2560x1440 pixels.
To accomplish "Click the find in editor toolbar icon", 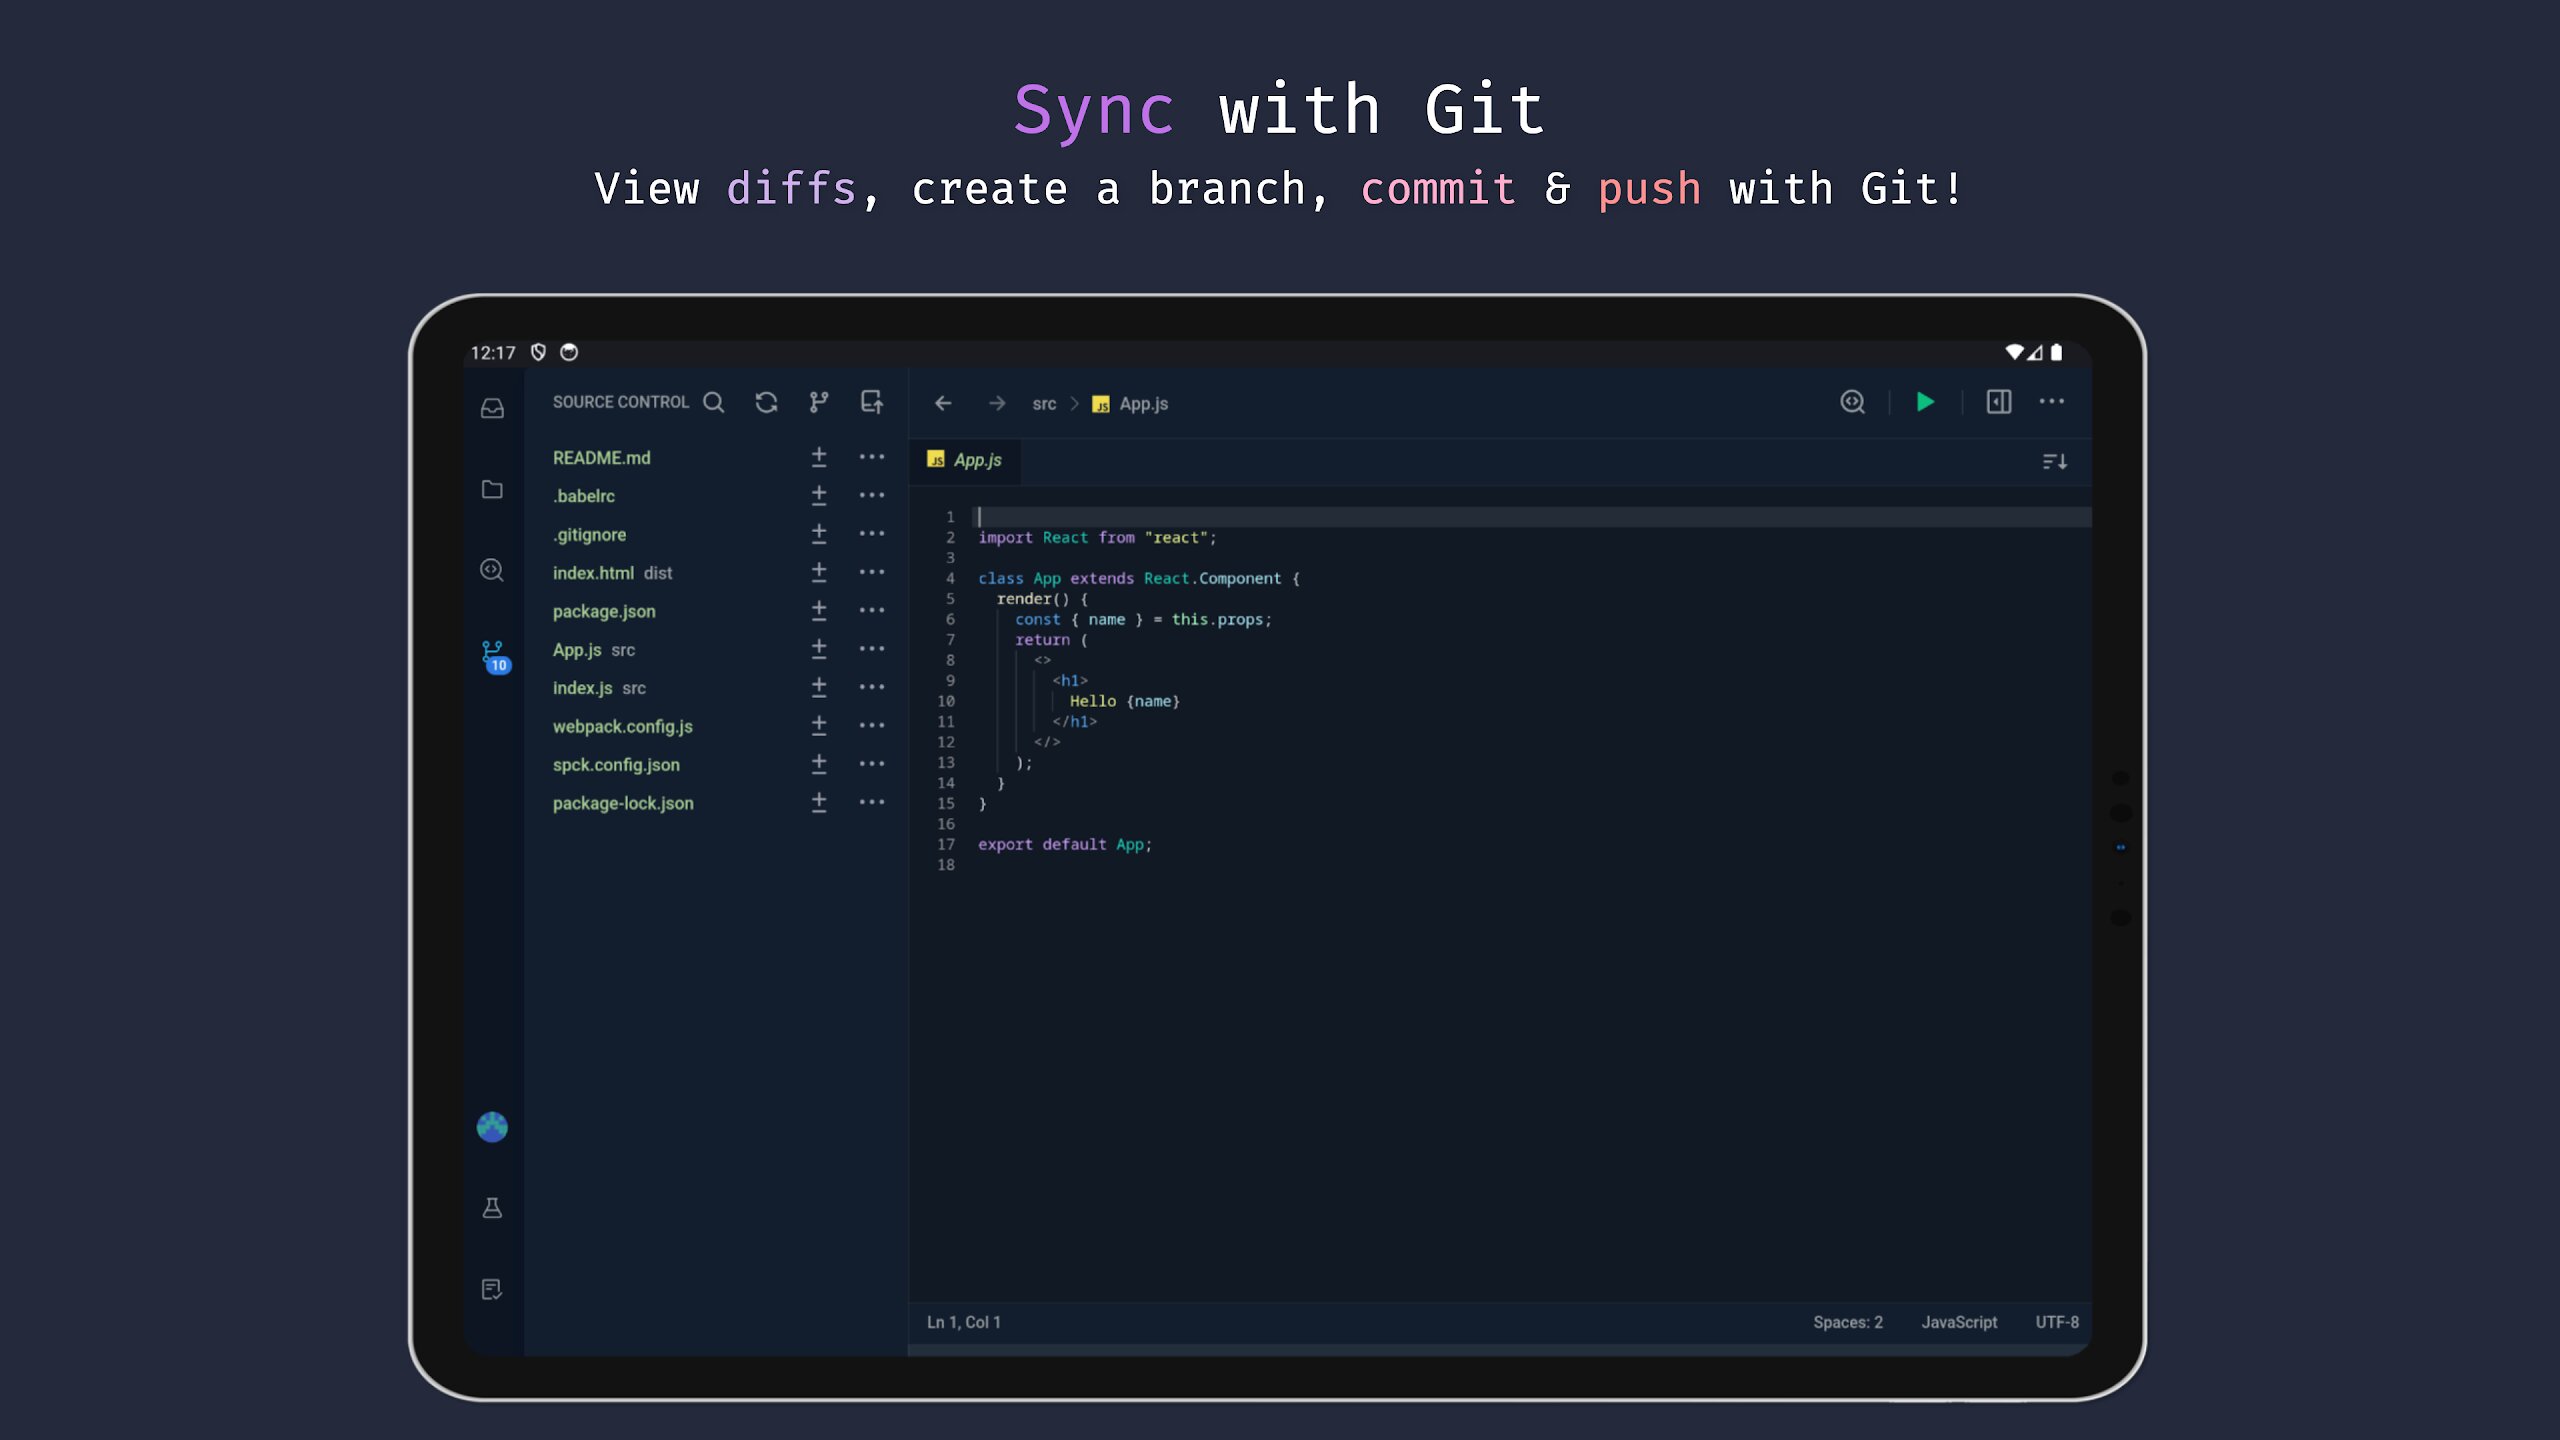I will pyautogui.click(x=1852, y=402).
